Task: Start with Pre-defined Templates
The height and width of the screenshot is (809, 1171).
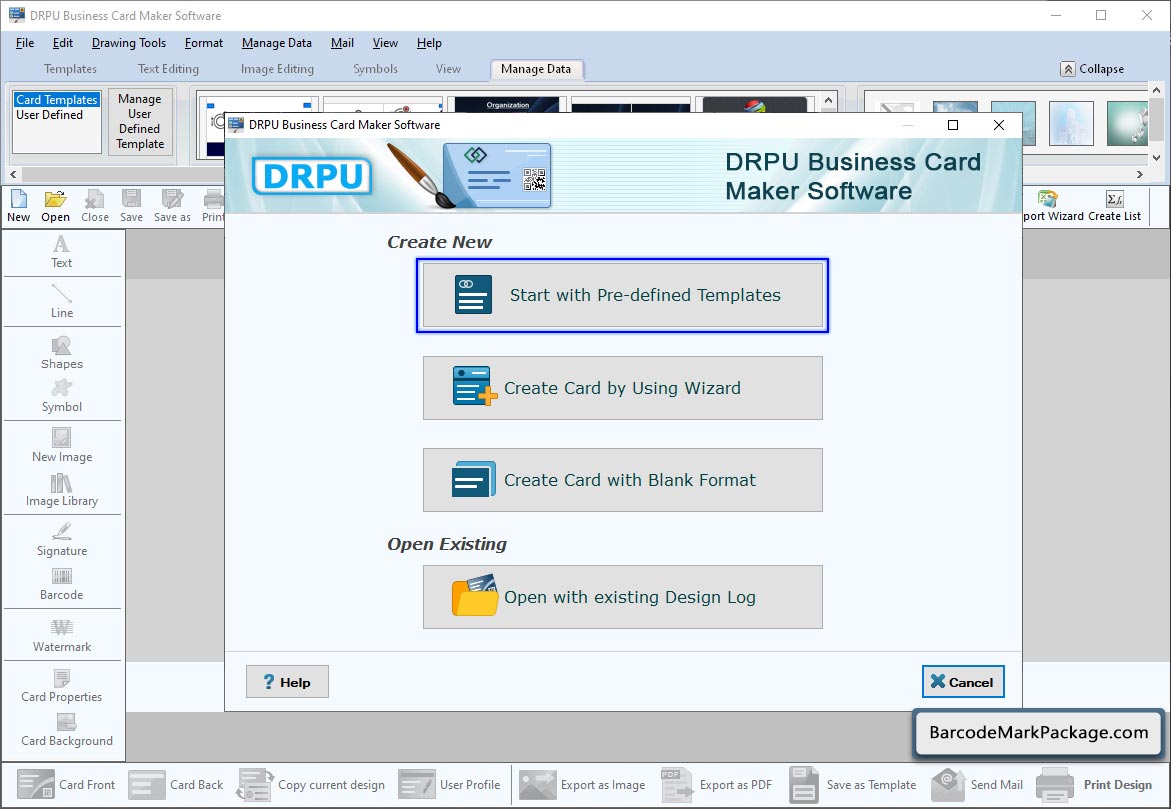Action: tap(622, 295)
